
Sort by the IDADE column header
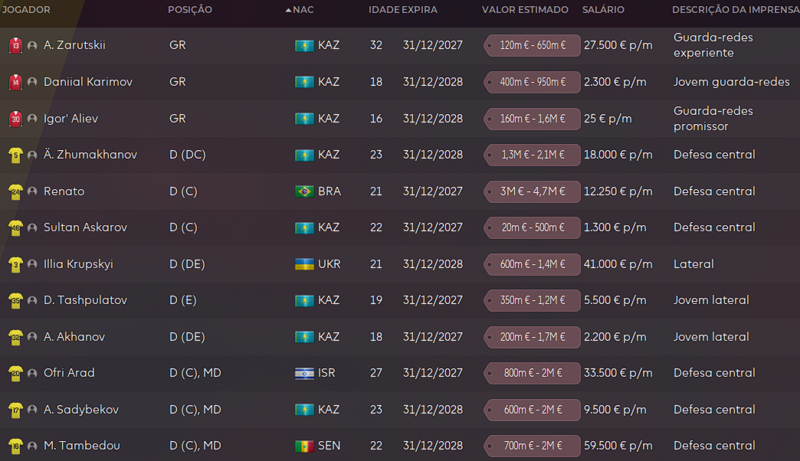(x=384, y=10)
